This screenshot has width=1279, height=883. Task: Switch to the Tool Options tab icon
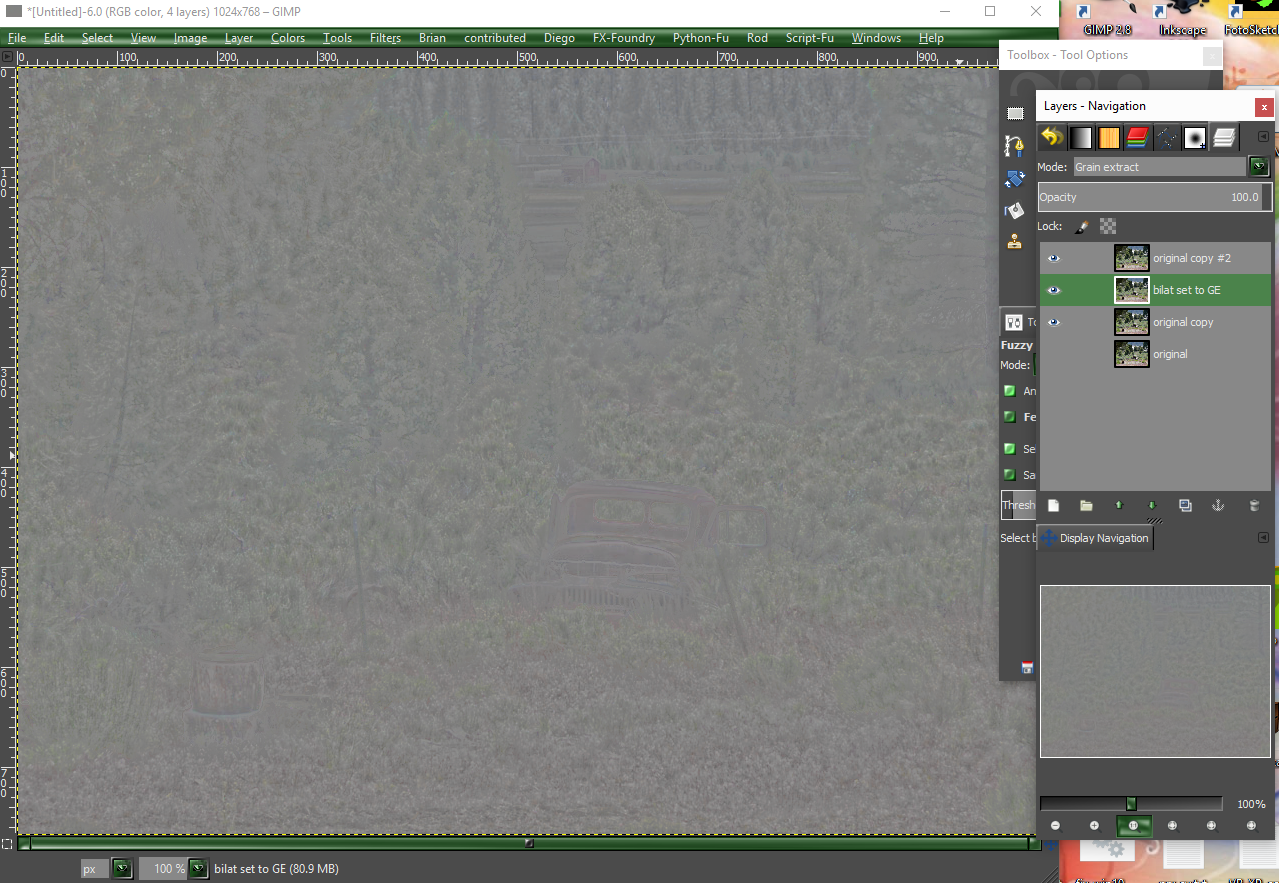(x=1014, y=322)
